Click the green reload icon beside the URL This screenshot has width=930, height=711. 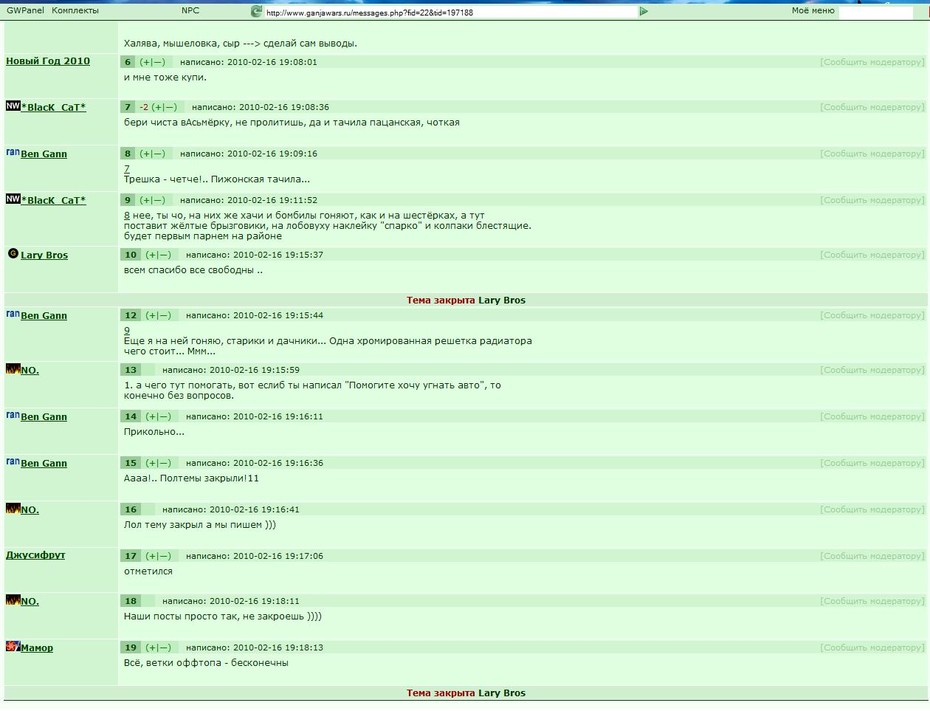256,11
